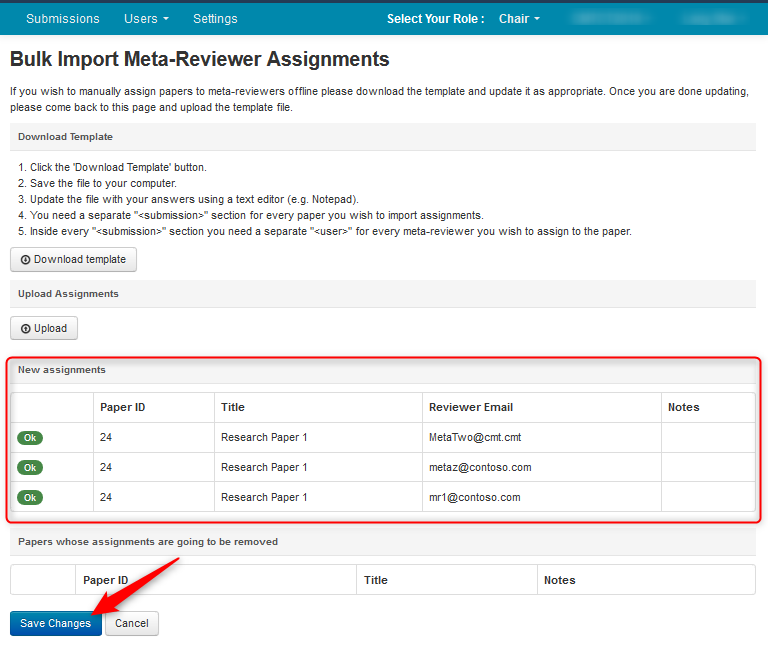
Task: Click 'Papers whose assignments are going to be removed' heading
Action: [148, 542]
